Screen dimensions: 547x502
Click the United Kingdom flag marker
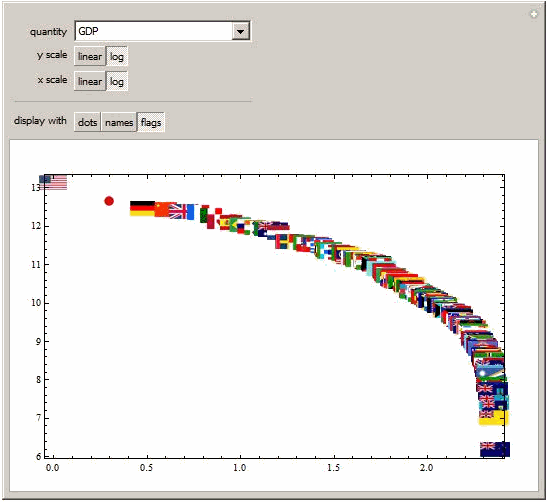178,211
